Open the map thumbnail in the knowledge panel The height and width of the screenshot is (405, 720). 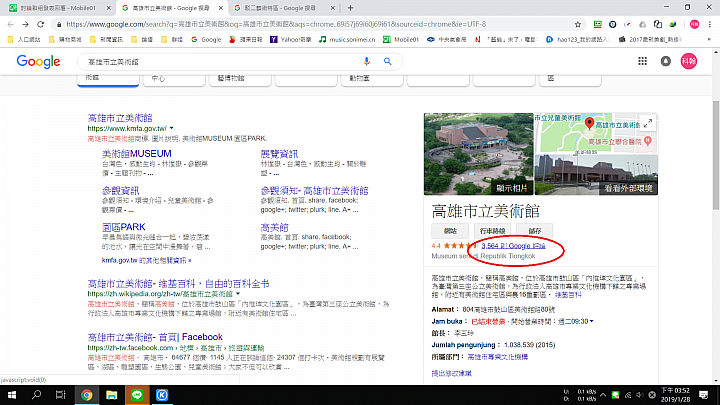[x=596, y=133]
